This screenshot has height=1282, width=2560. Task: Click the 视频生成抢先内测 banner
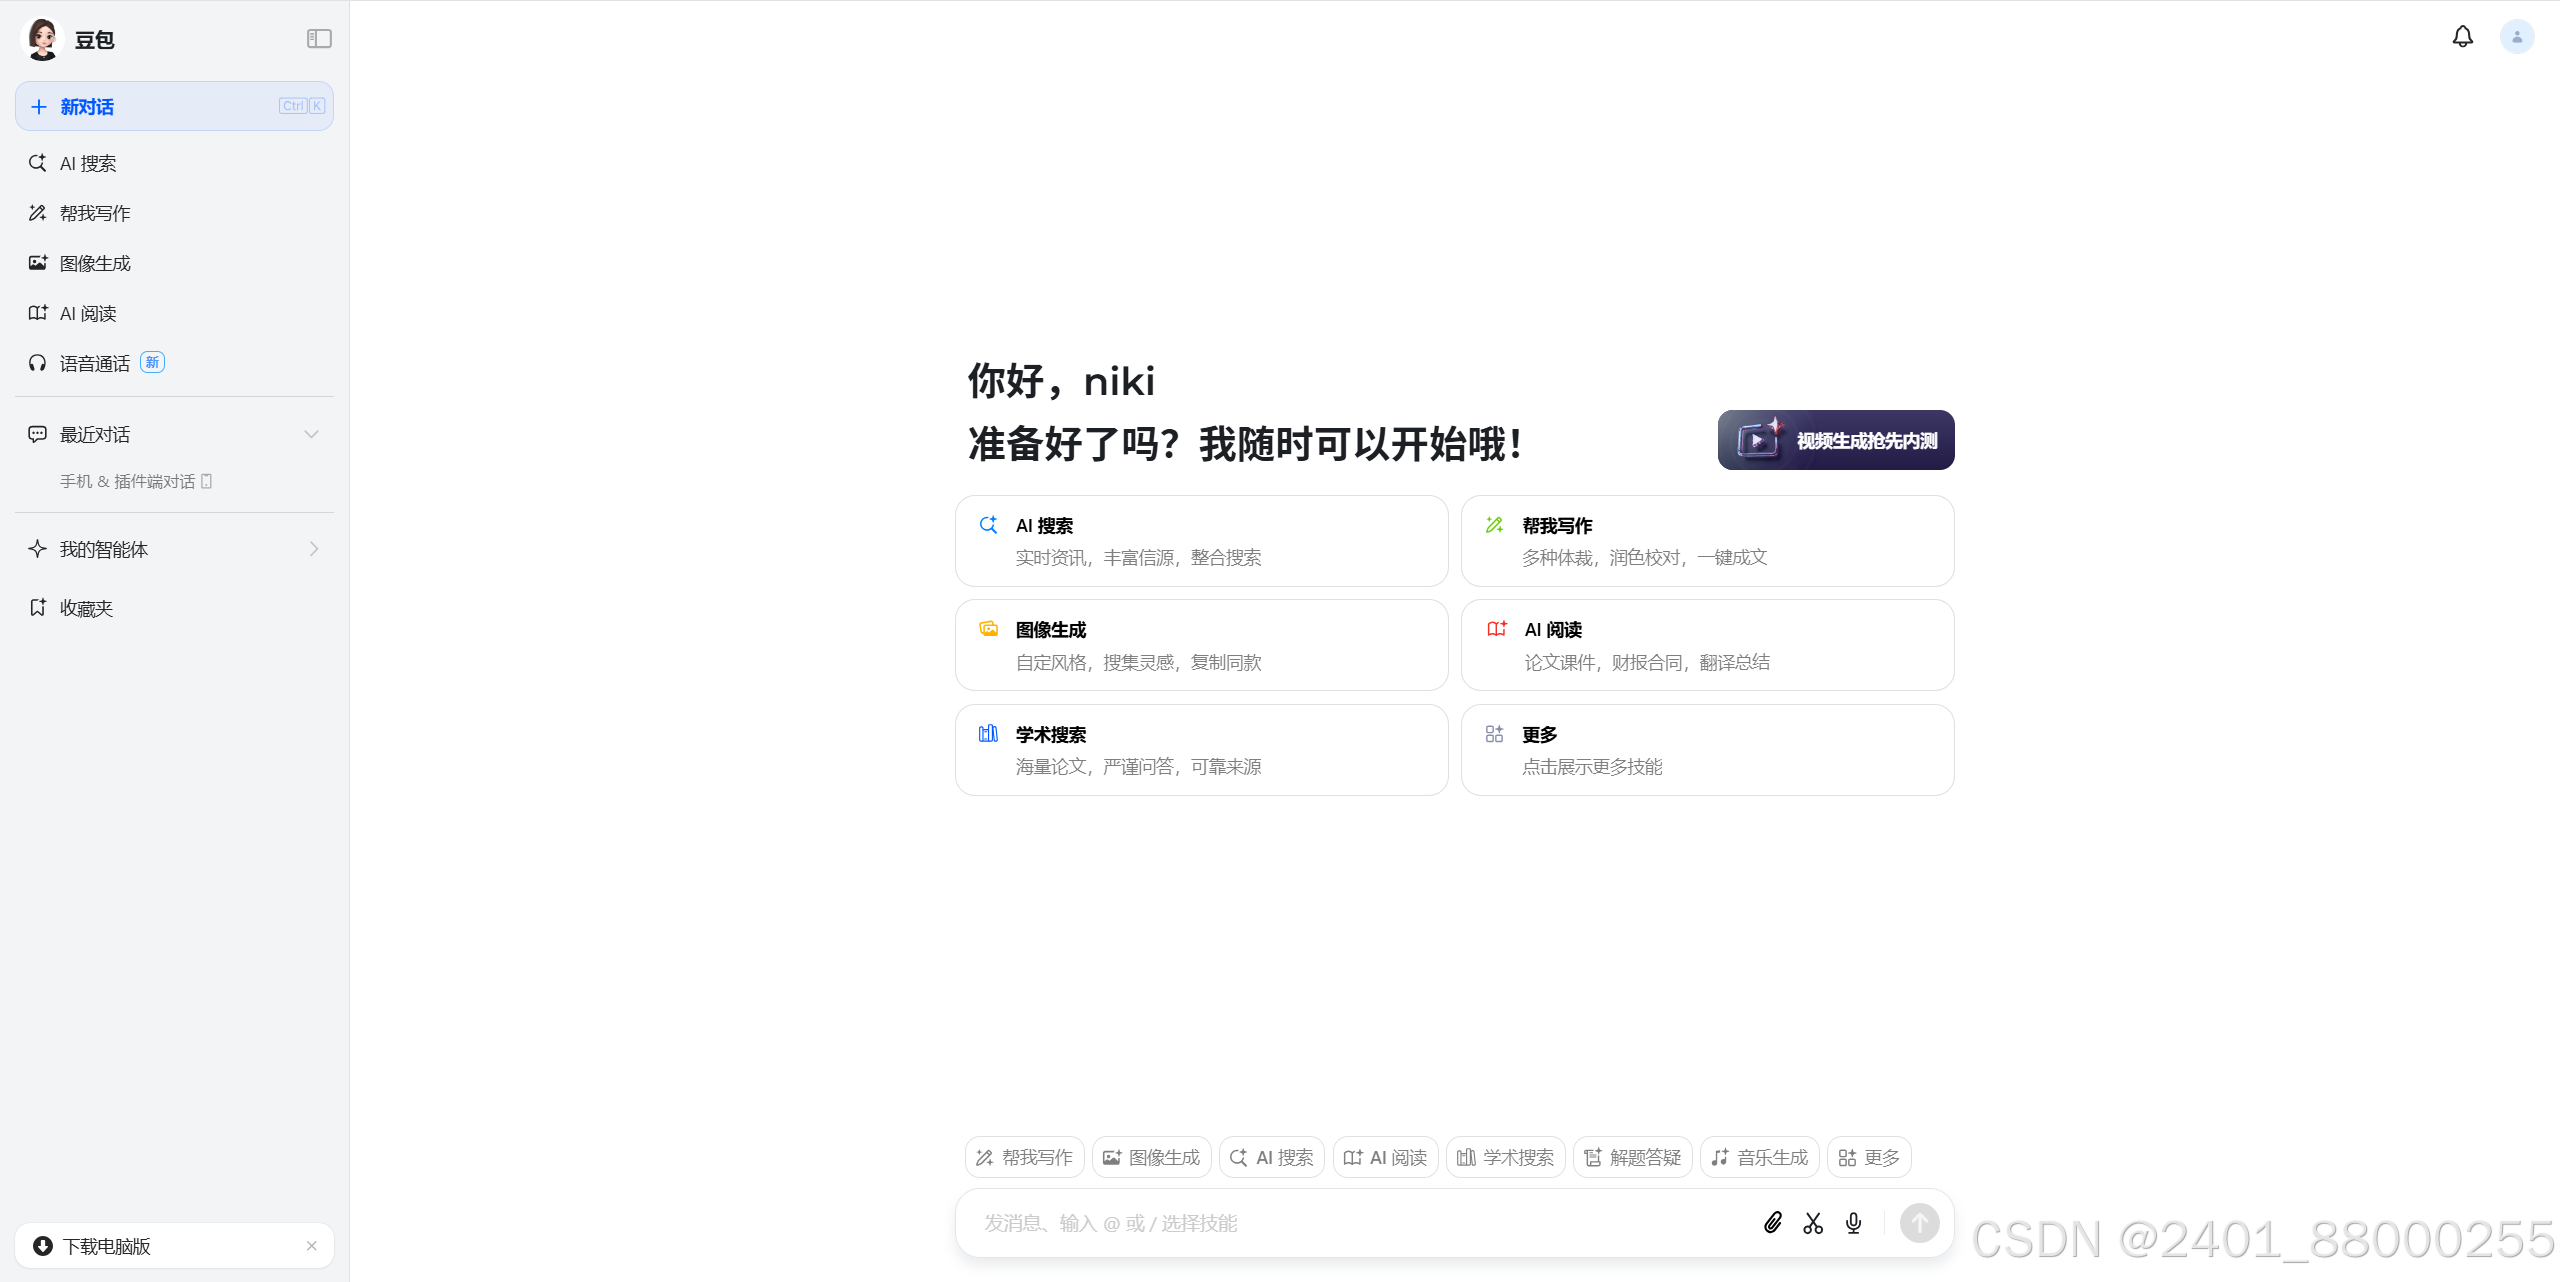1835,440
